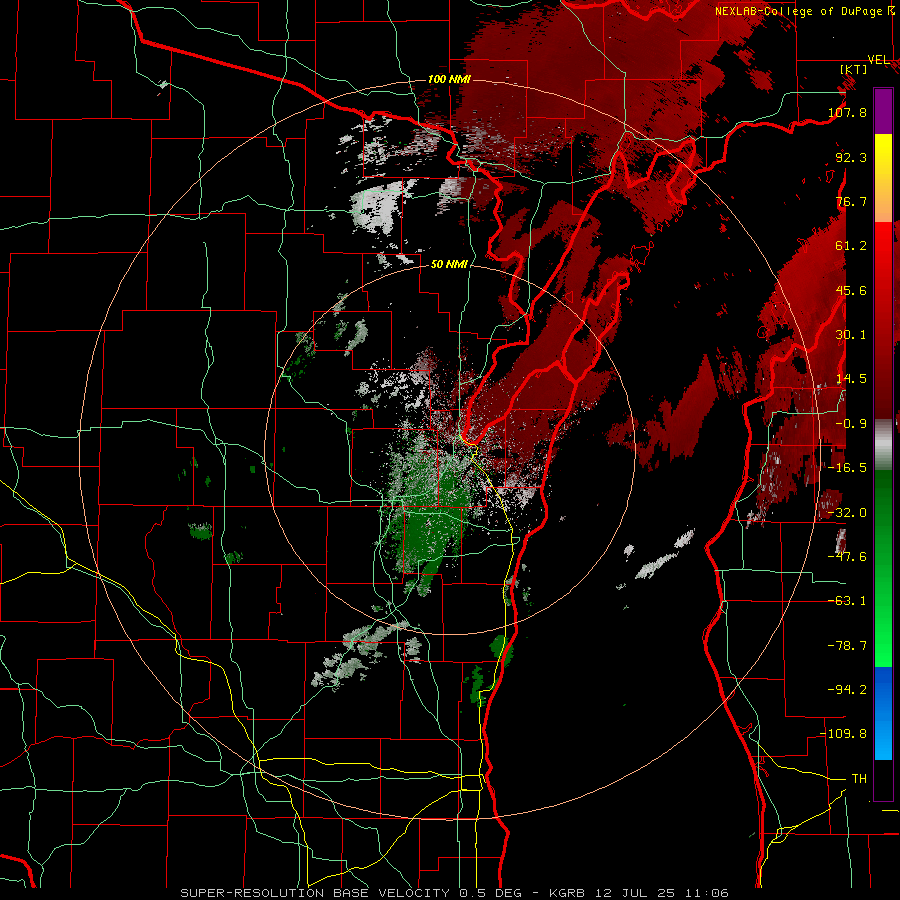Click the TH label on color scale
Viewport: 900px width, 900px height.
coord(859,779)
